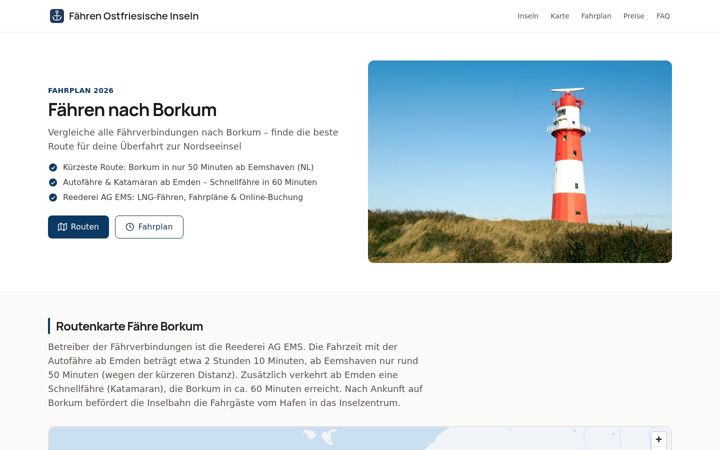Viewport: 720px width, 450px height.
Task: Click the outlined Fahrplan button
Action: (x=149, y=227)
